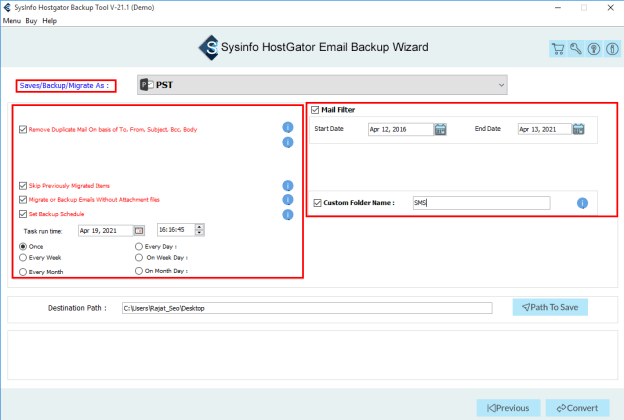Decrease task run time with down arrow

pyautogui.click(x=199, y=232)
